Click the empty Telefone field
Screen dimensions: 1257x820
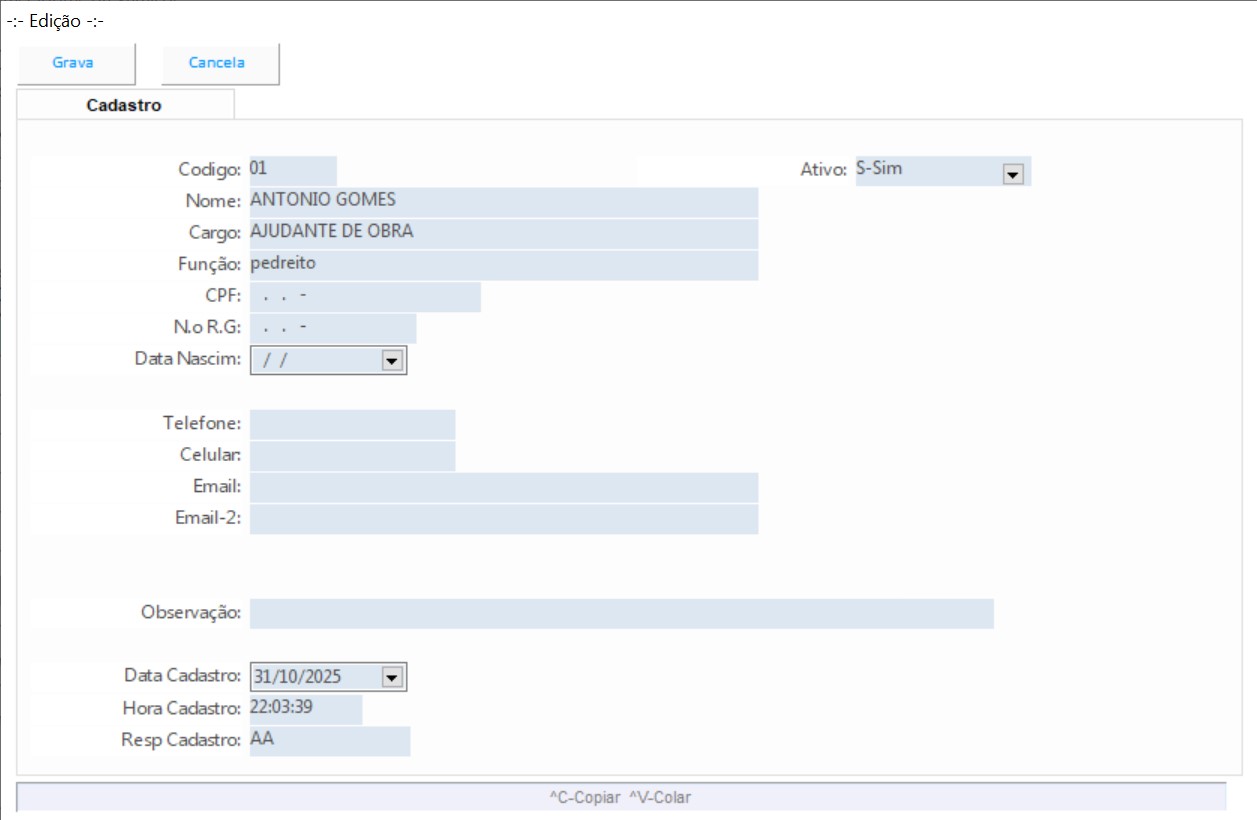coord(352,425)
